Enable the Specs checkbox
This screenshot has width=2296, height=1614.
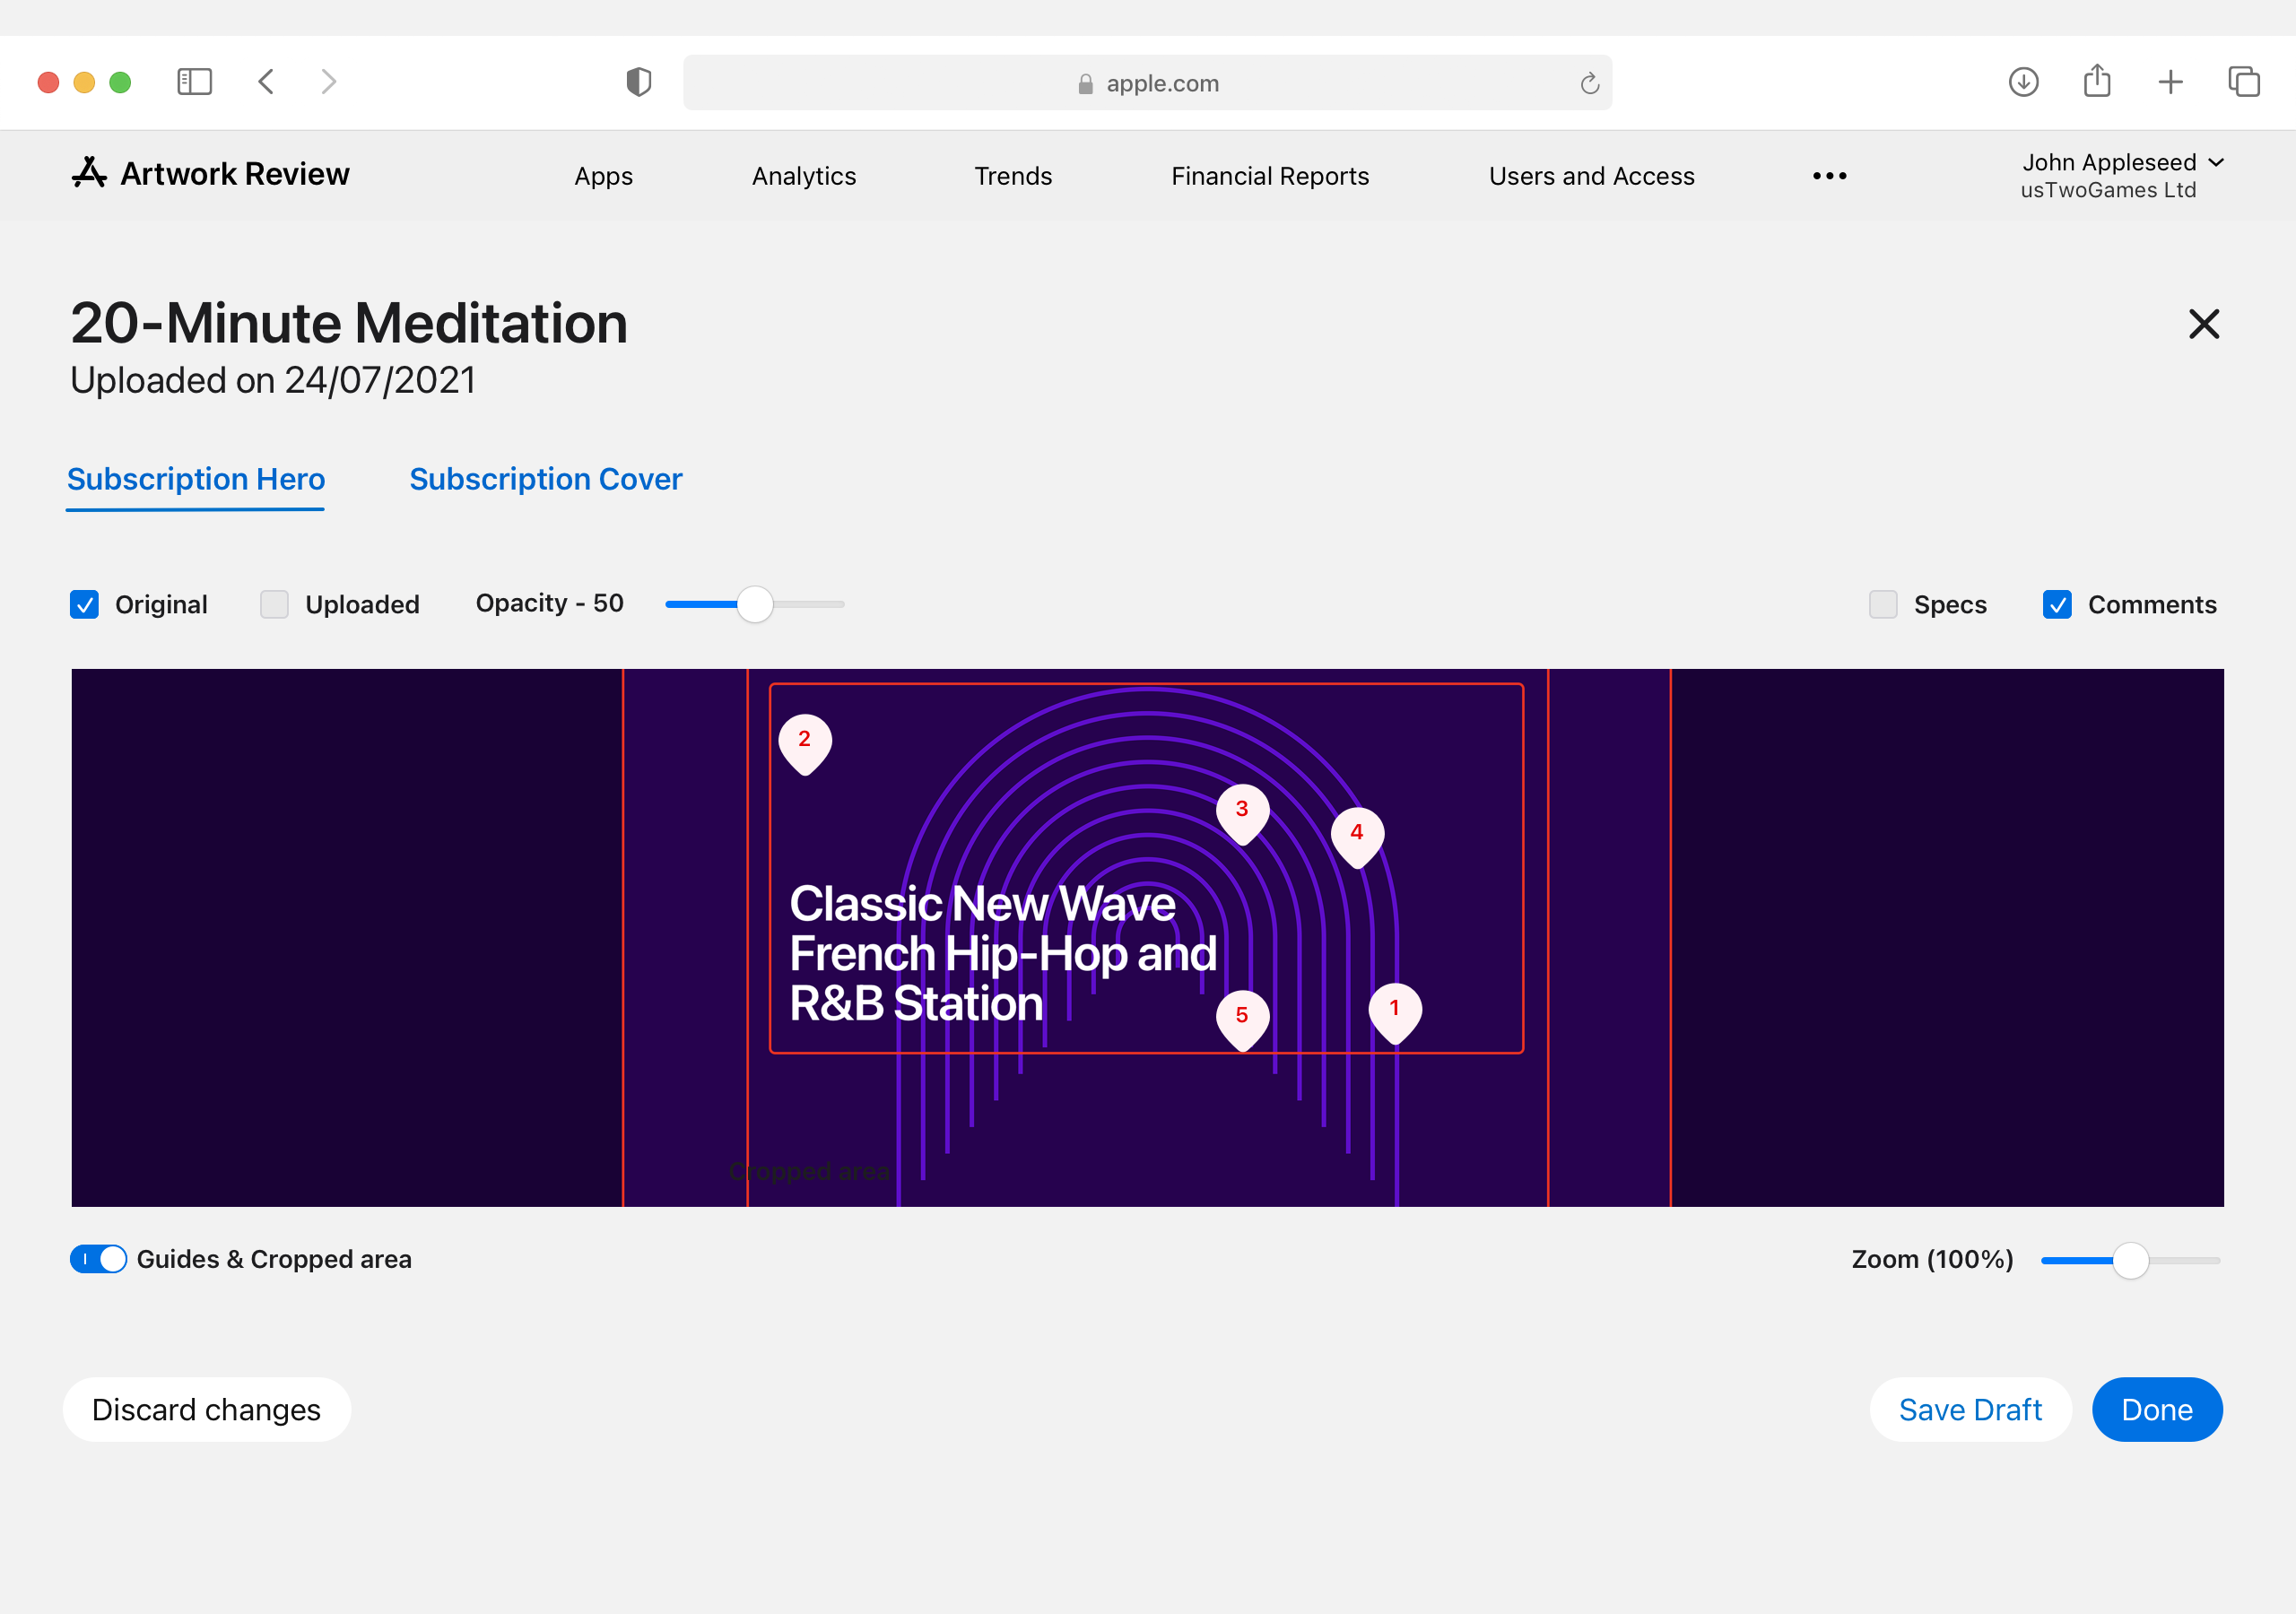click(x=1883, y=604)
